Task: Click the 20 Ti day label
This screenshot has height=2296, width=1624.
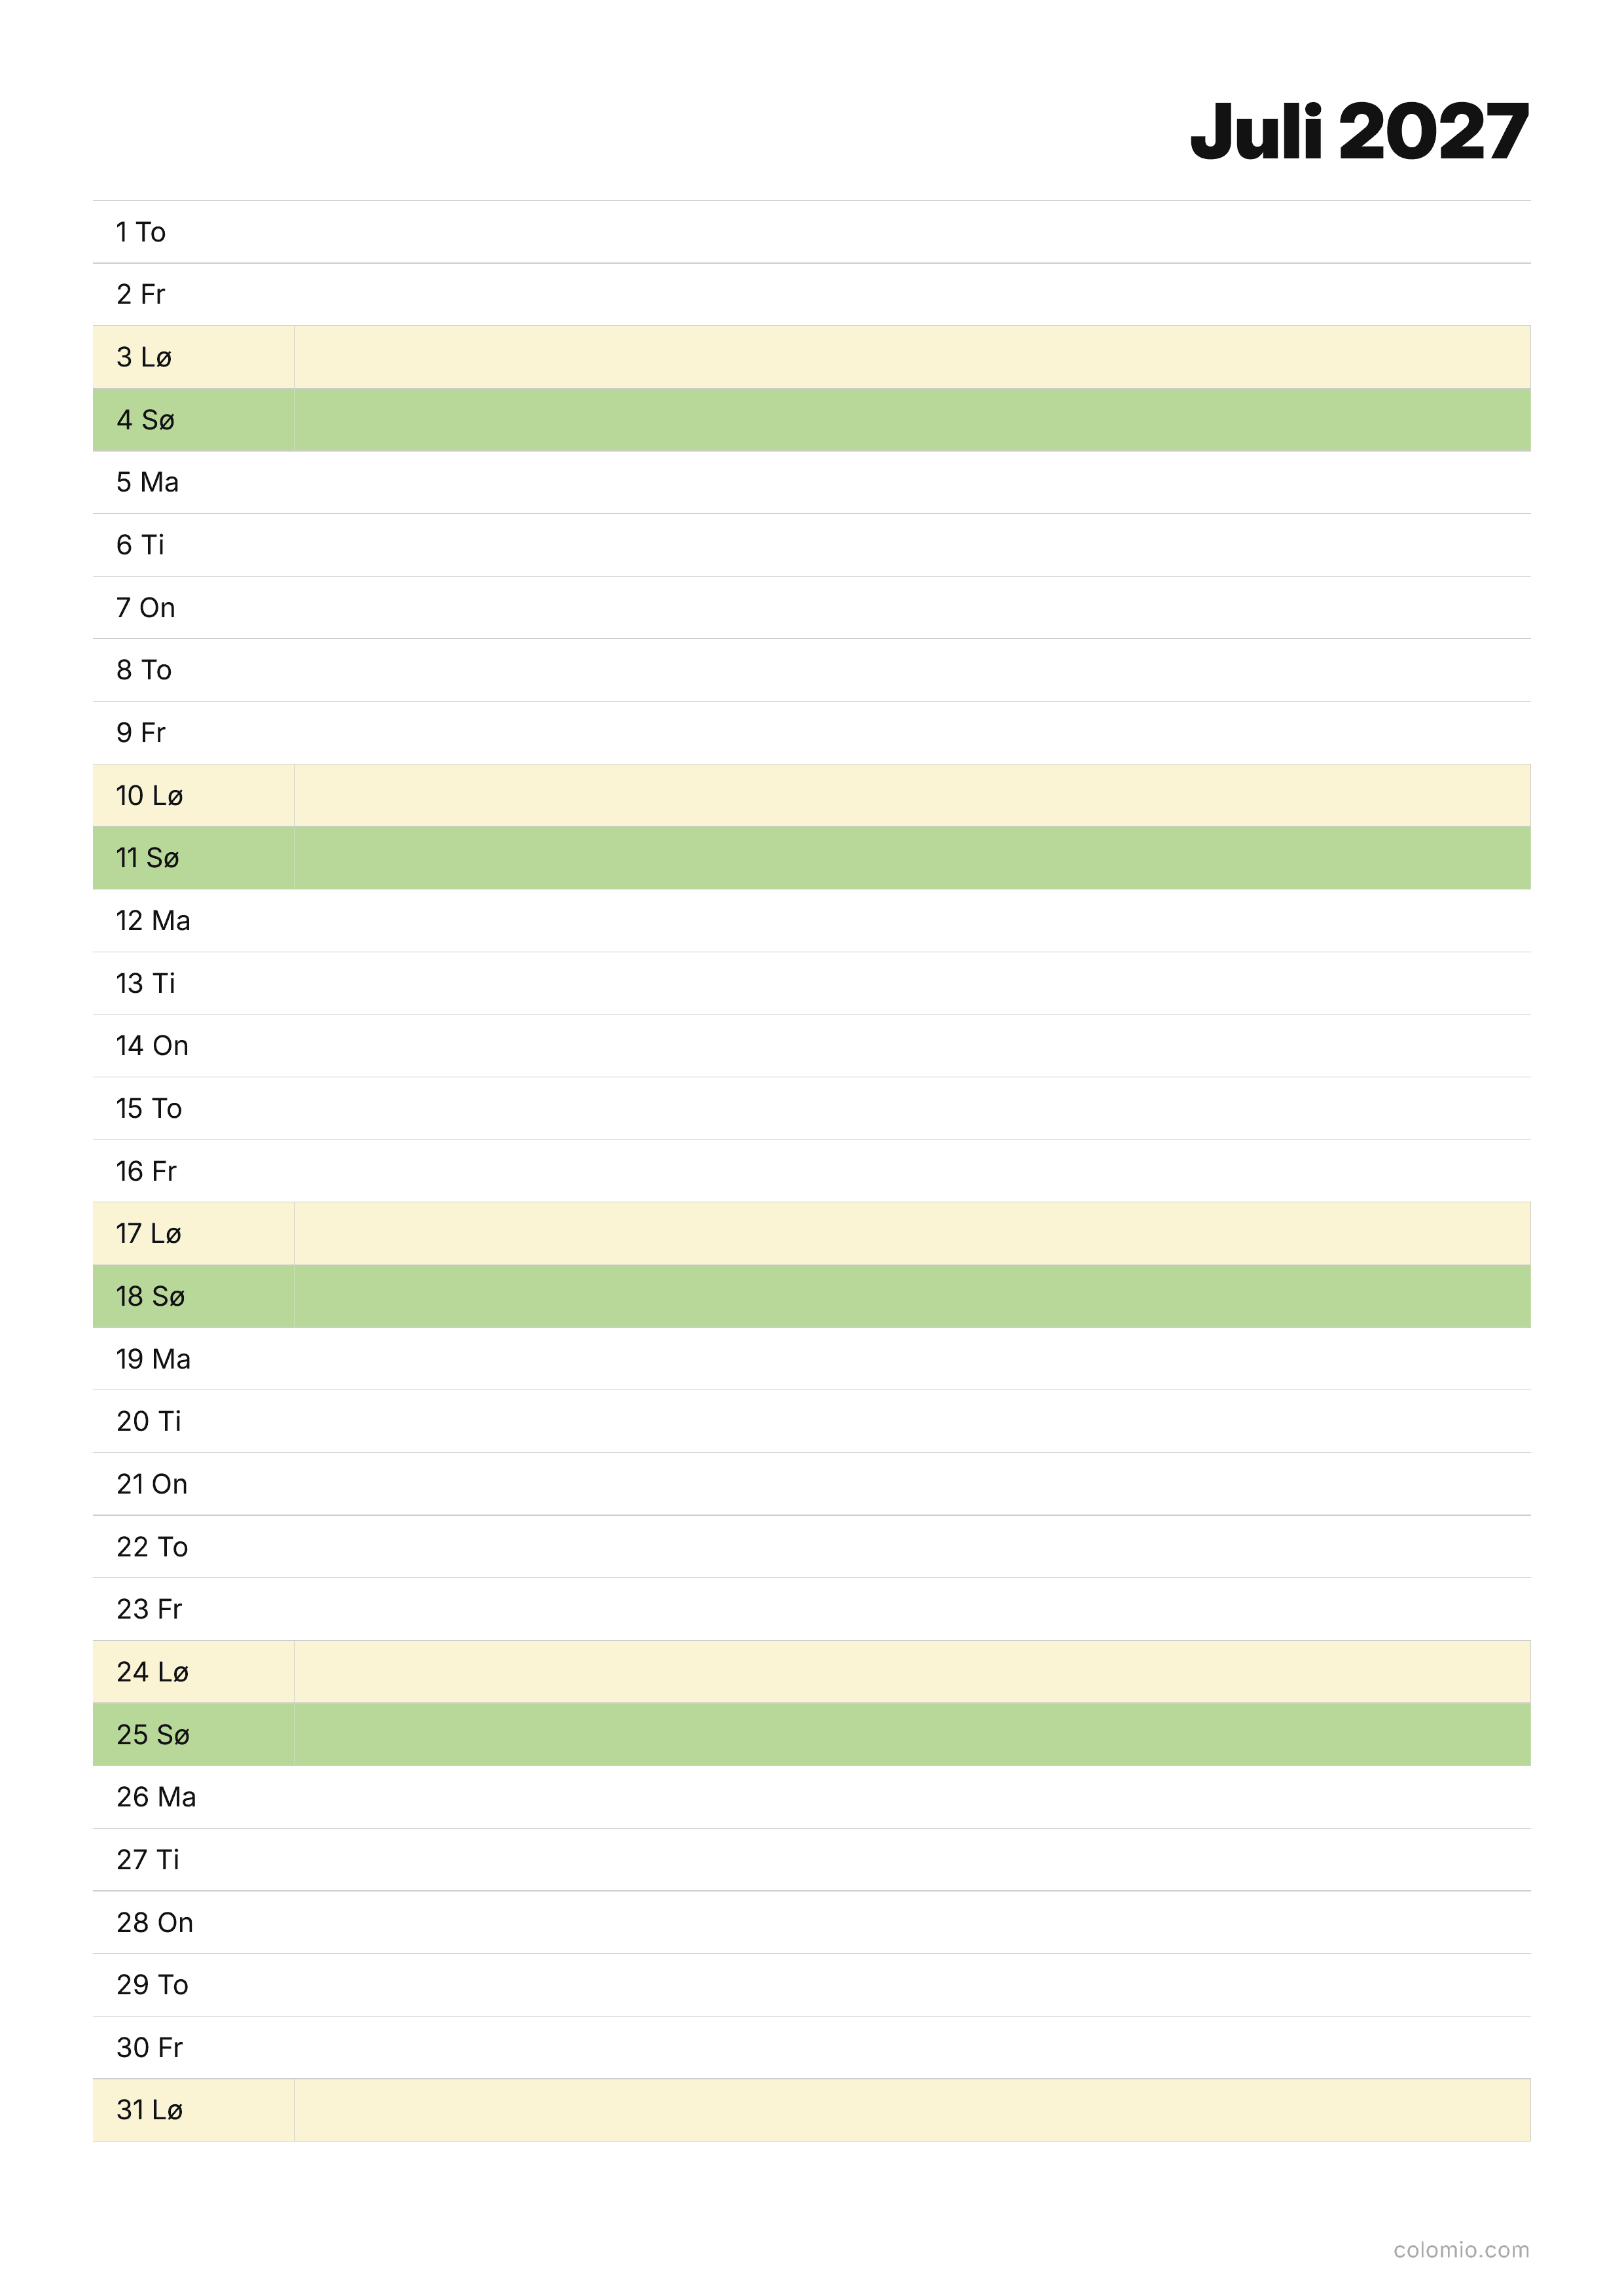Action: (148, 1421)
